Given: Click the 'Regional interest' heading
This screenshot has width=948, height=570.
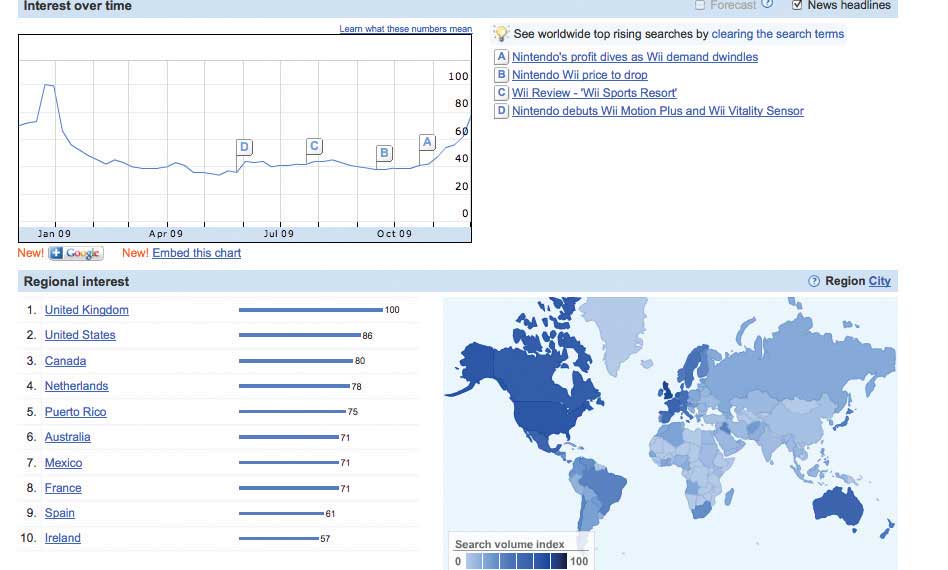Looking at the screenshot, I should 76,282.
